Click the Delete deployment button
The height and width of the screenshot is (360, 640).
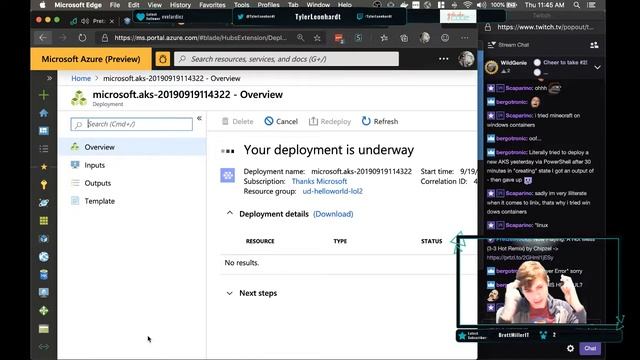click(237, 121)
